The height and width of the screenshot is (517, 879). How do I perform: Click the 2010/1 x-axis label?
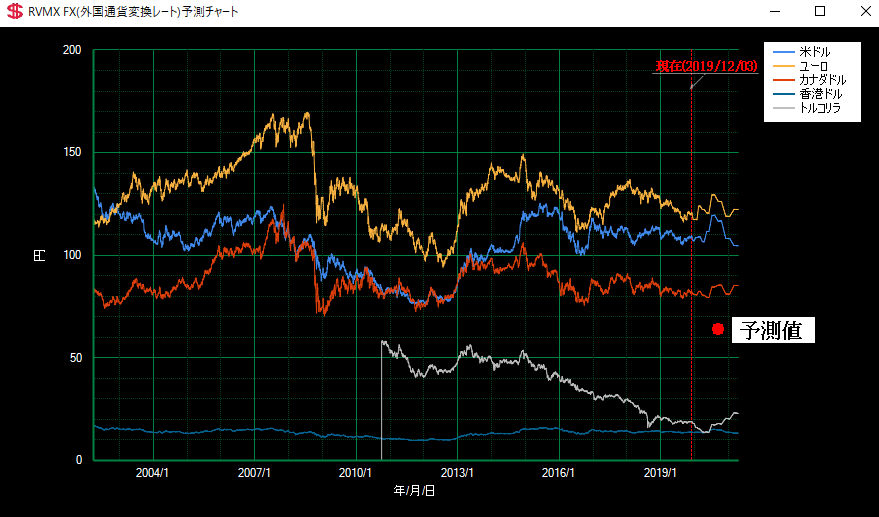tap(356, 472)
